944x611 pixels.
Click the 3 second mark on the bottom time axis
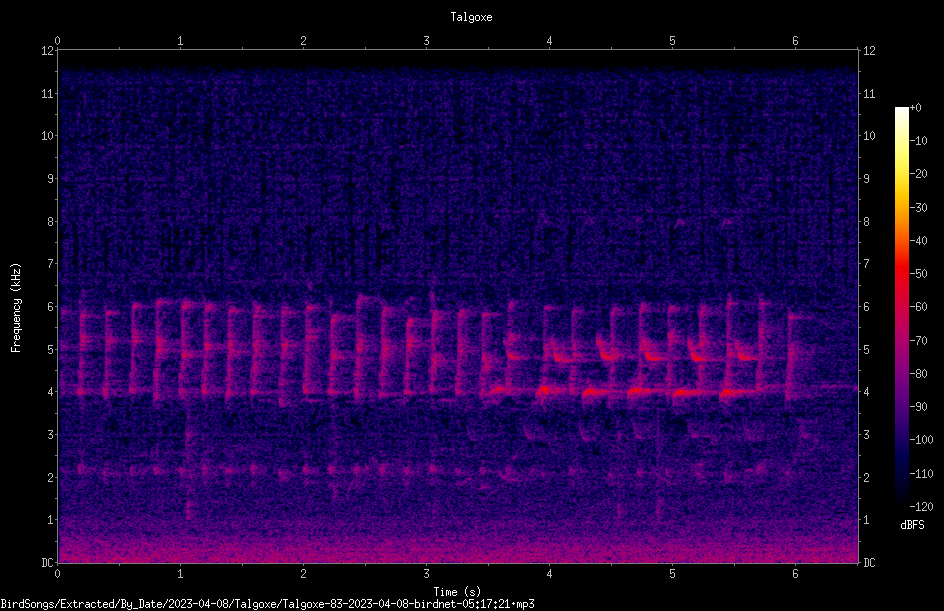tap(426, 574)
